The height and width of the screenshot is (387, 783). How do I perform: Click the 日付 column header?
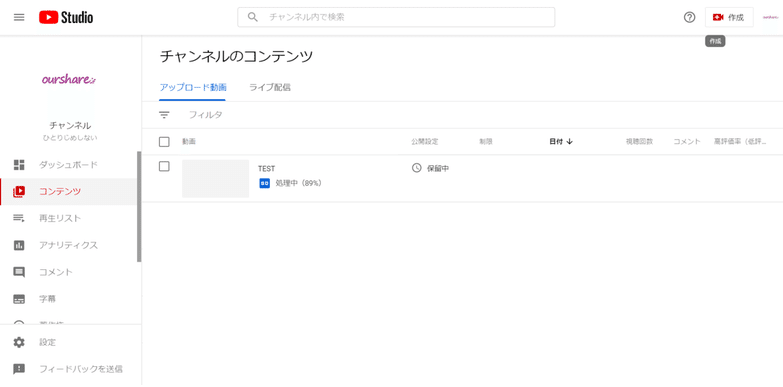pos(556,142)
